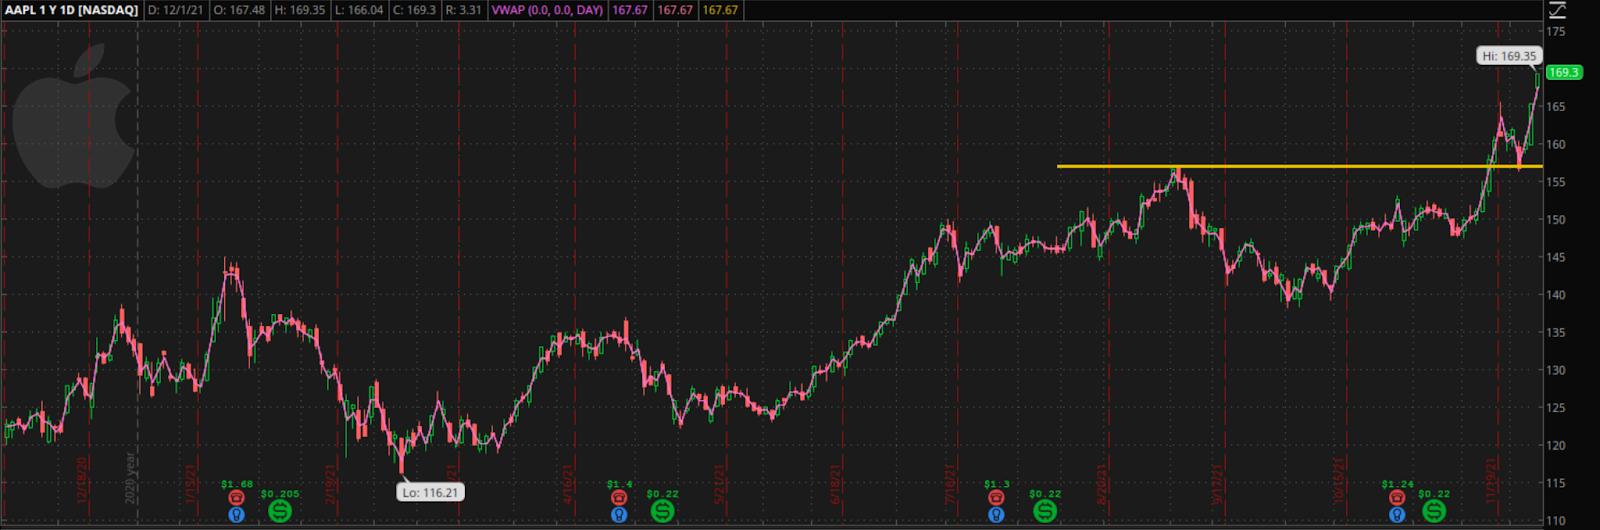Click the D: 12/1/21 date readout
1600x530 pixels.
point(175,10)
